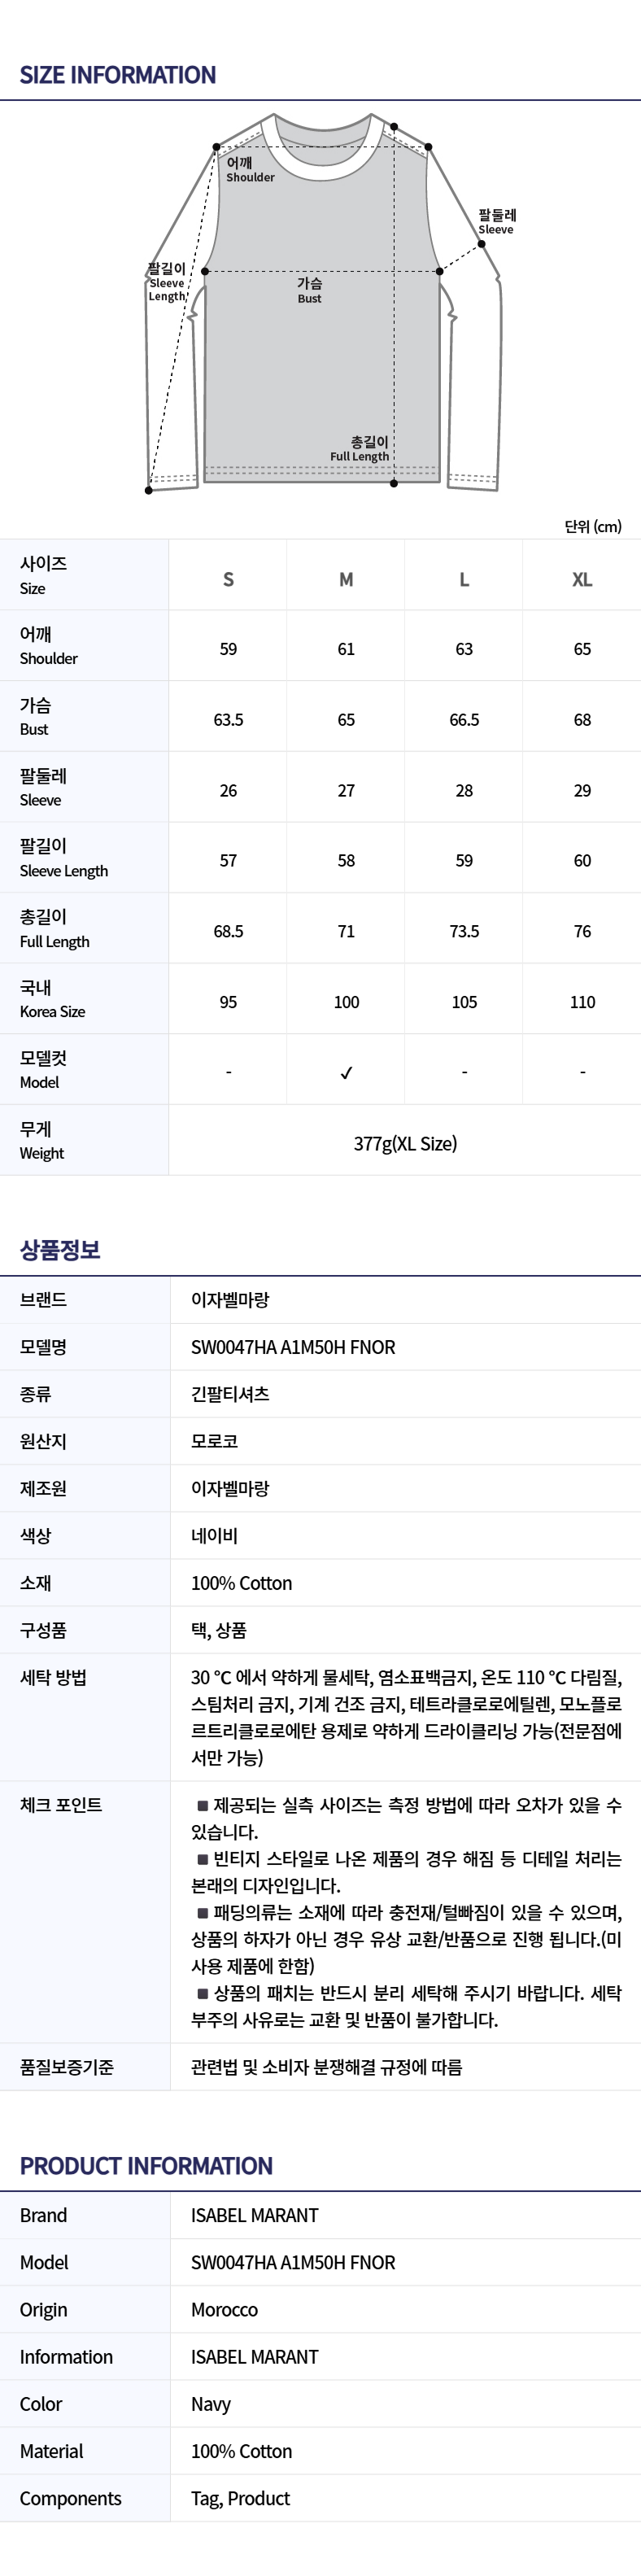Click the 단위 (cm) unit label
Viewport: 641px width, 2576px height.
pos(593,526)
